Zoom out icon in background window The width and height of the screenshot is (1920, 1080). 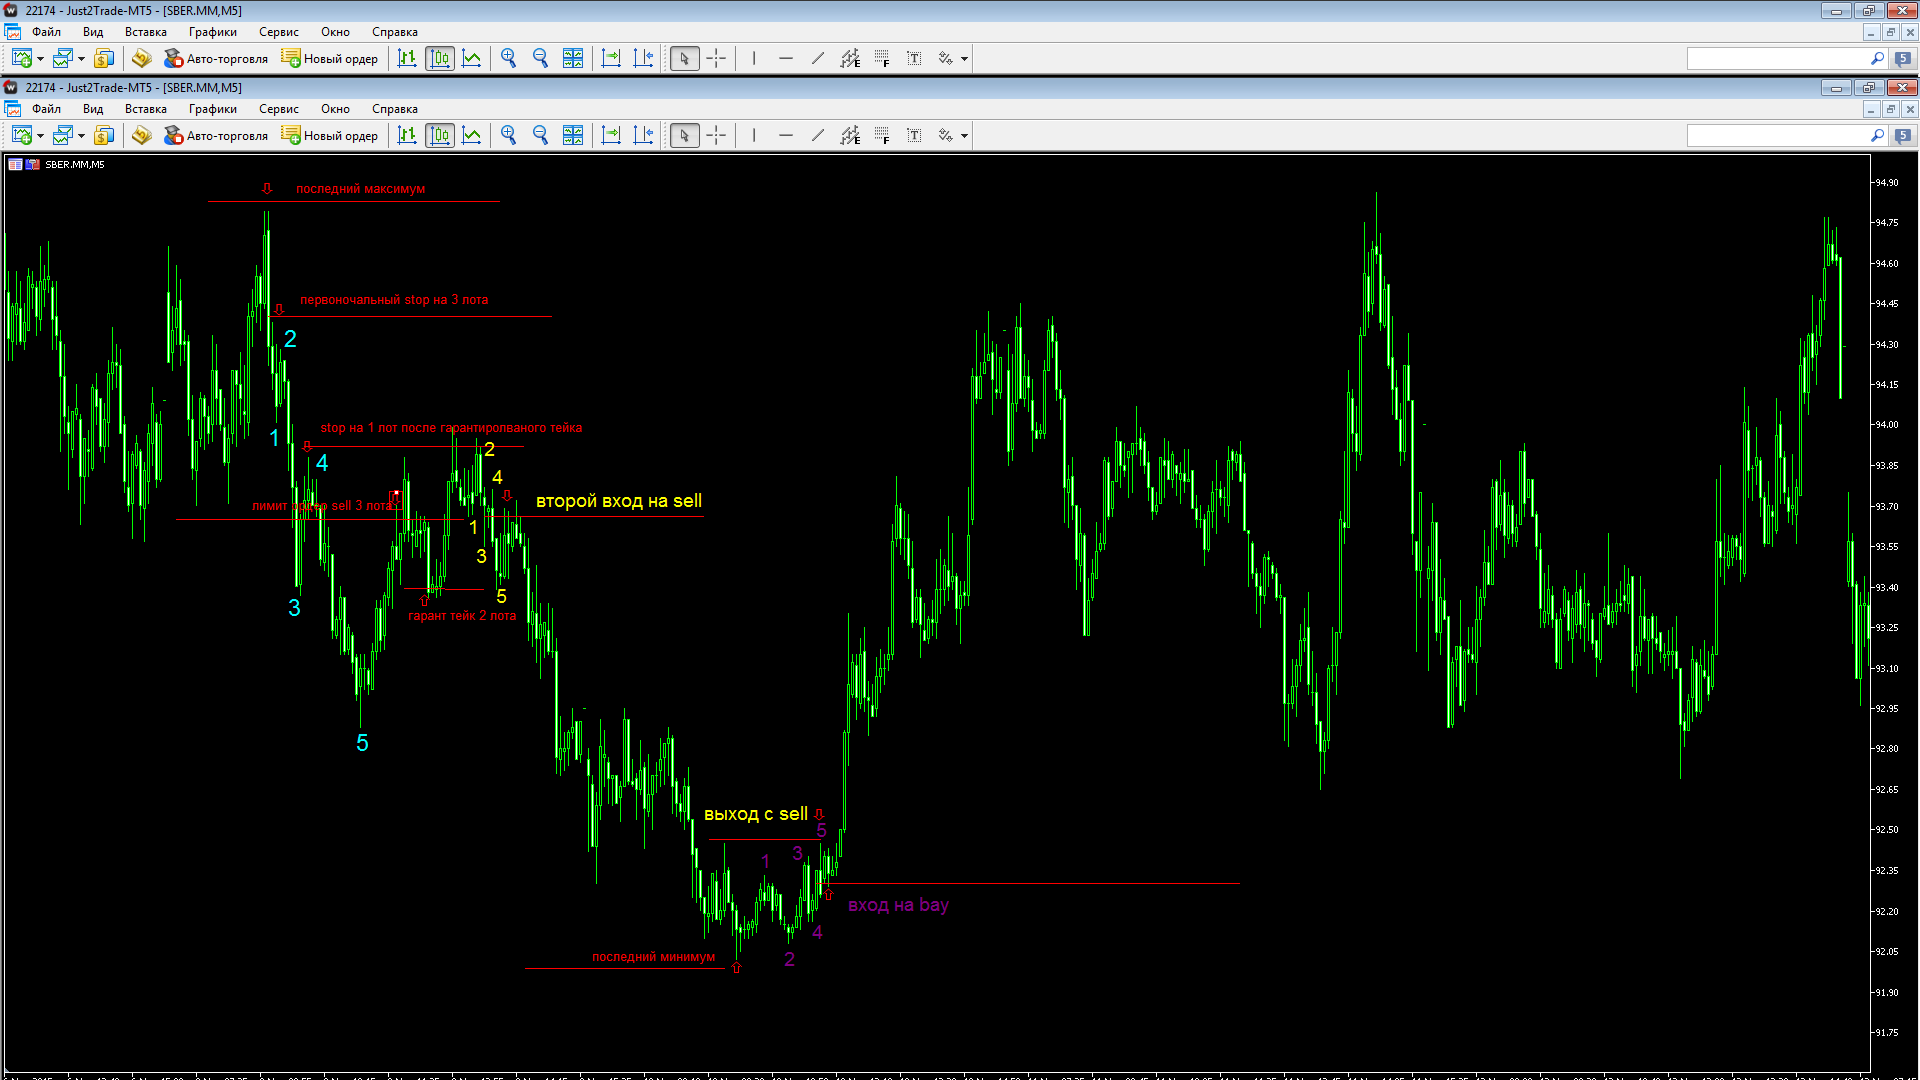click(x=541, y=59)
